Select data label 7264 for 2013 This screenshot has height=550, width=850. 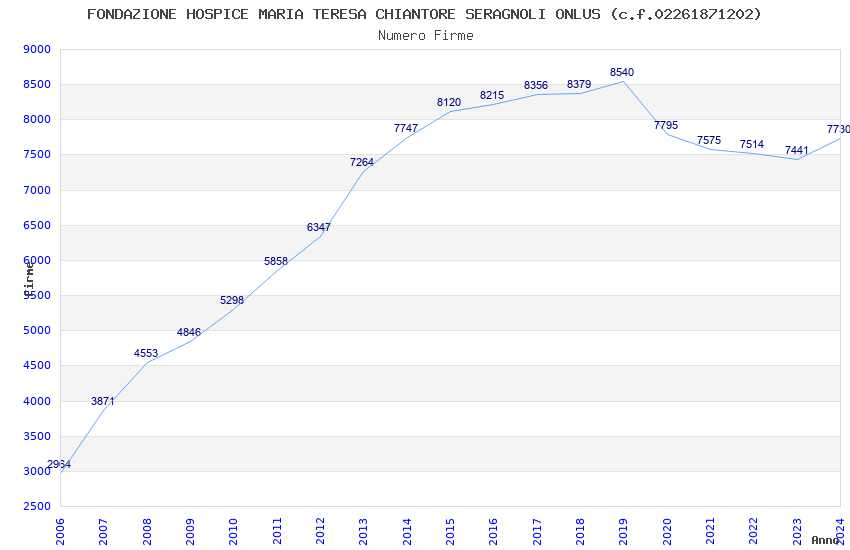362,162
